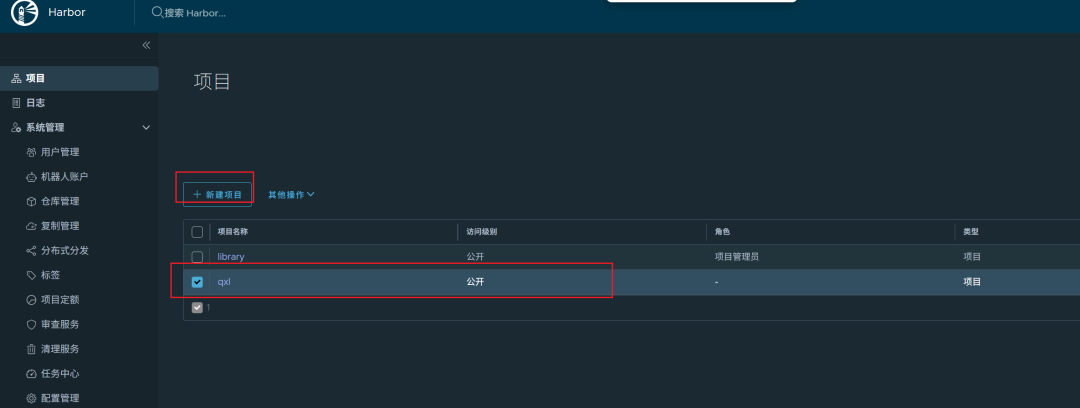Screen dimensions: 1080x408
Task: Click the 新建项目 button
Action: [217, 195]
